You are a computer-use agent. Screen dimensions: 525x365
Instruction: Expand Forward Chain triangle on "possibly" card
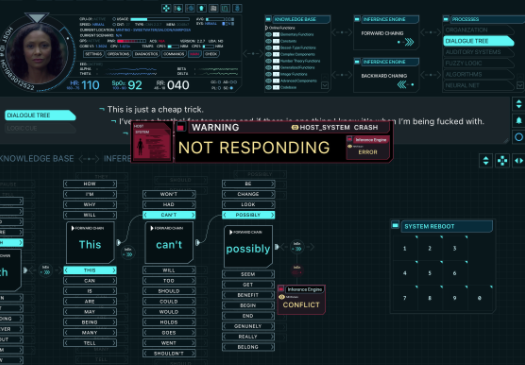[x=231, y=232]
